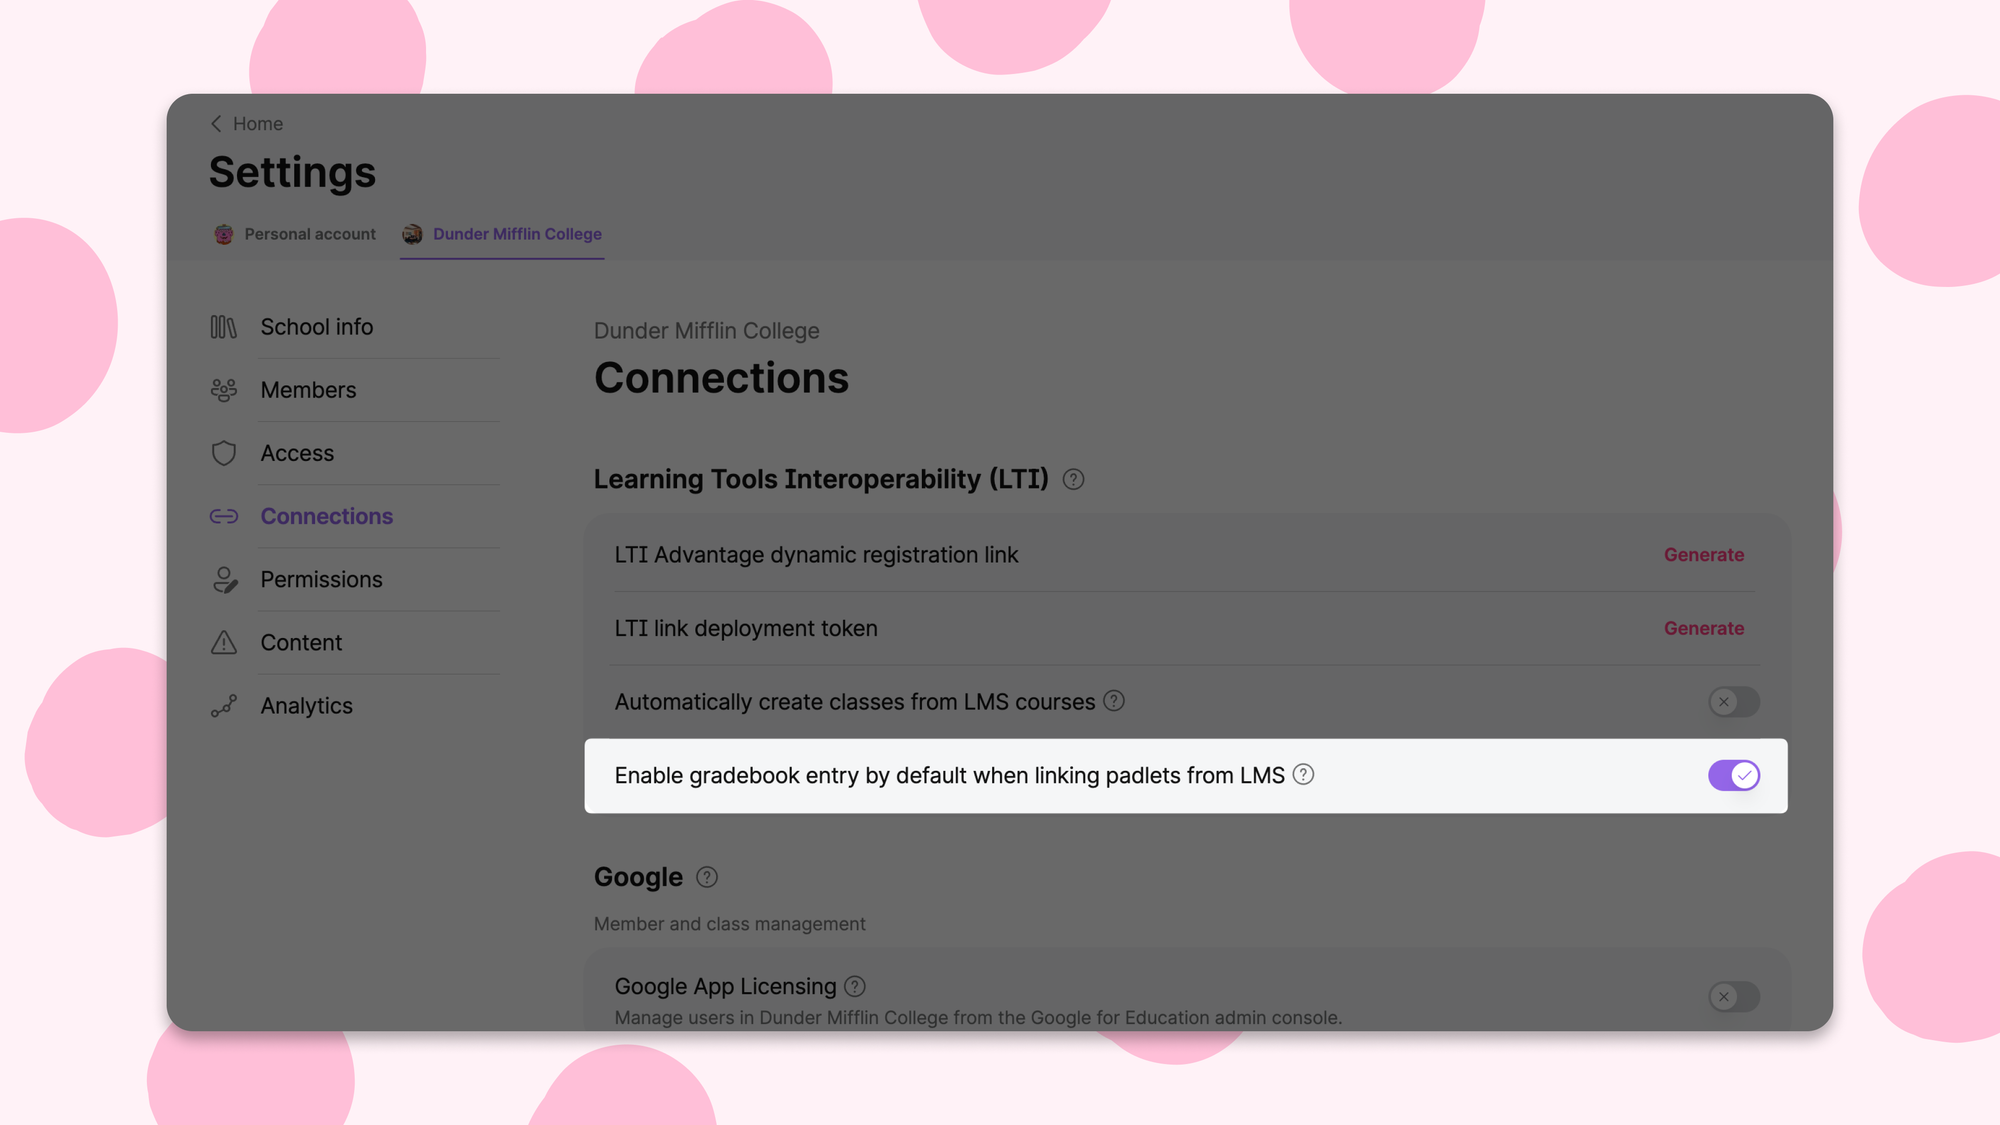
Task: Click the Members people icon
Action: 224,390
